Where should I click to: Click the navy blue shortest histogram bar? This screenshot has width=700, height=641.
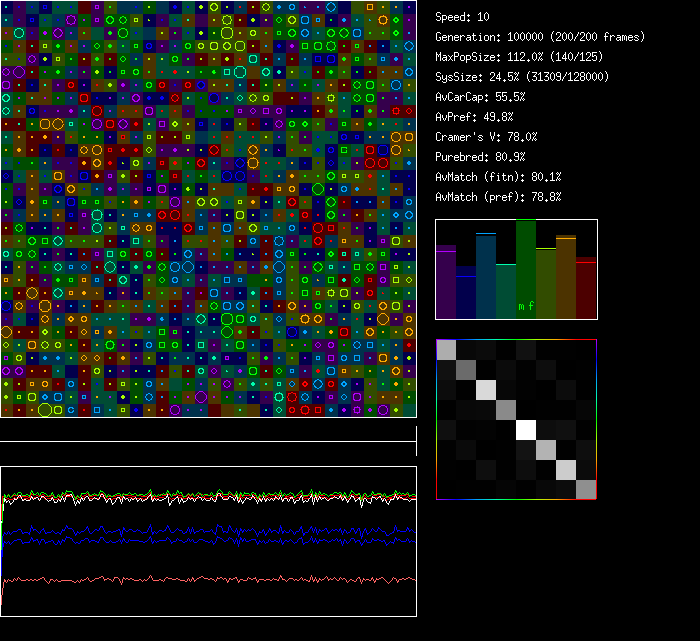466,297
